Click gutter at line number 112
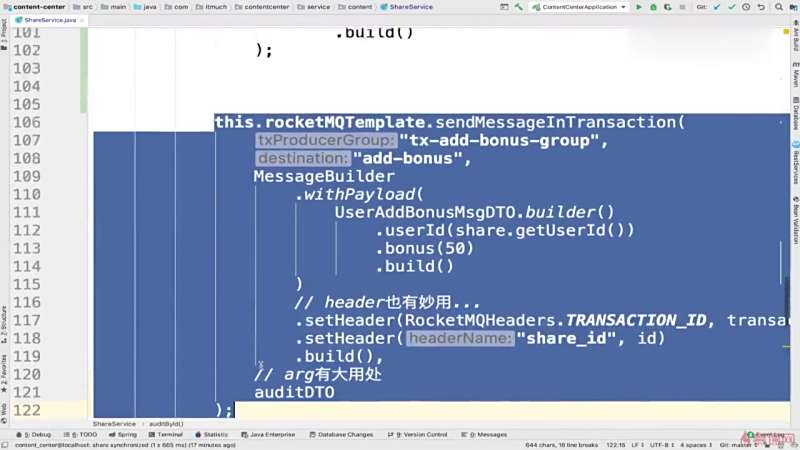This screenshot has width=800, height=450. click(x=26, y=231)
